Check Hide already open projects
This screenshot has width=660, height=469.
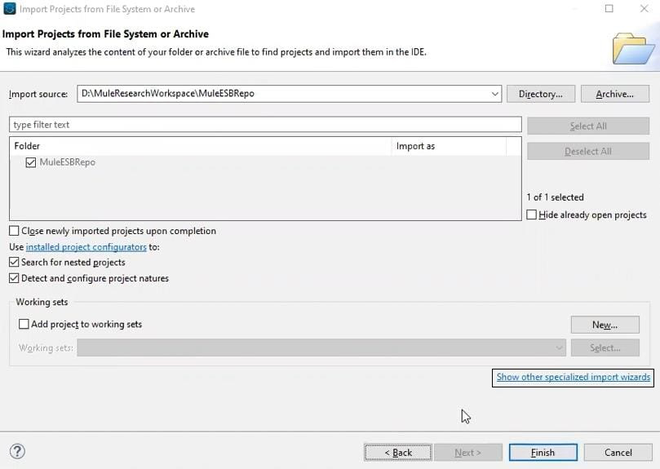[x=532, y=215]
